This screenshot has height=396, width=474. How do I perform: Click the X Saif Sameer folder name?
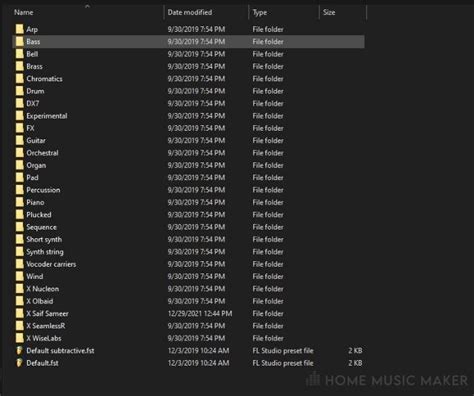point(47,313)
